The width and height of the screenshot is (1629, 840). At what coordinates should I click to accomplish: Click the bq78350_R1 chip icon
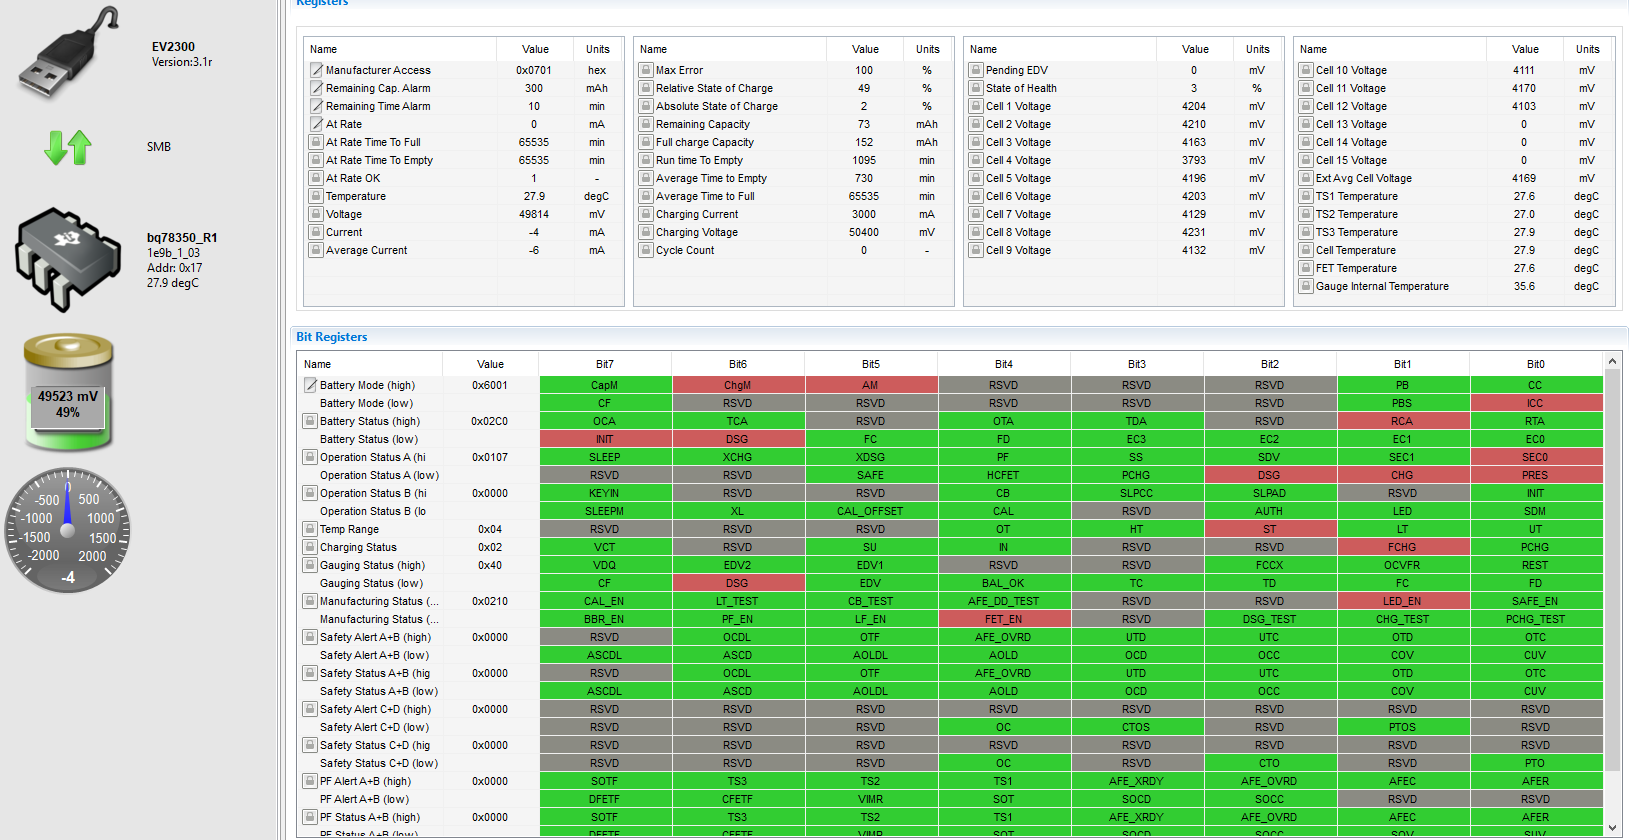[68, 259]
